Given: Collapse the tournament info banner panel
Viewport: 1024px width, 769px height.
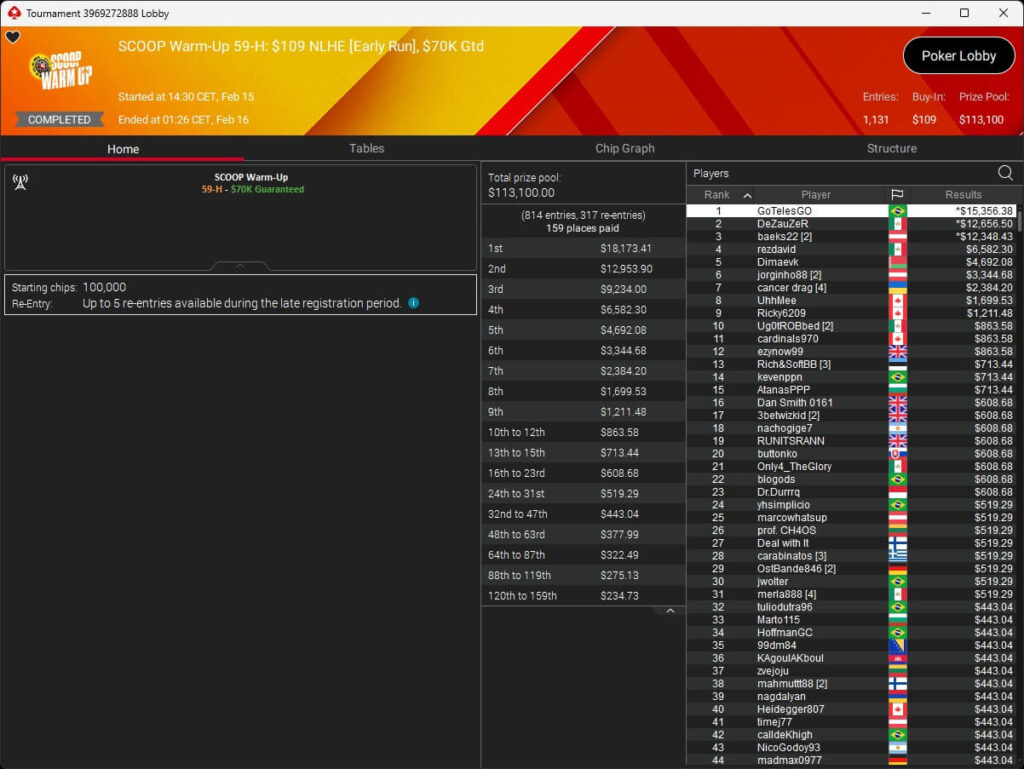Looking at the screenshot, I should click(240, 266).
